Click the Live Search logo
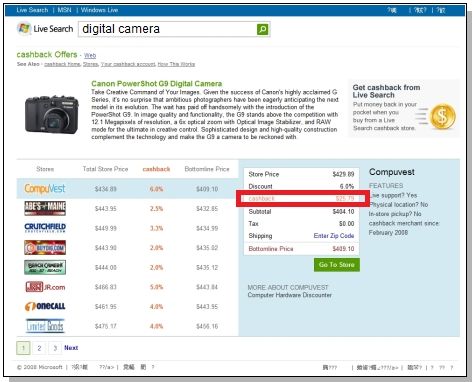Screen dimensions: 472x382 pyautogui.click(x=45, y=29)
